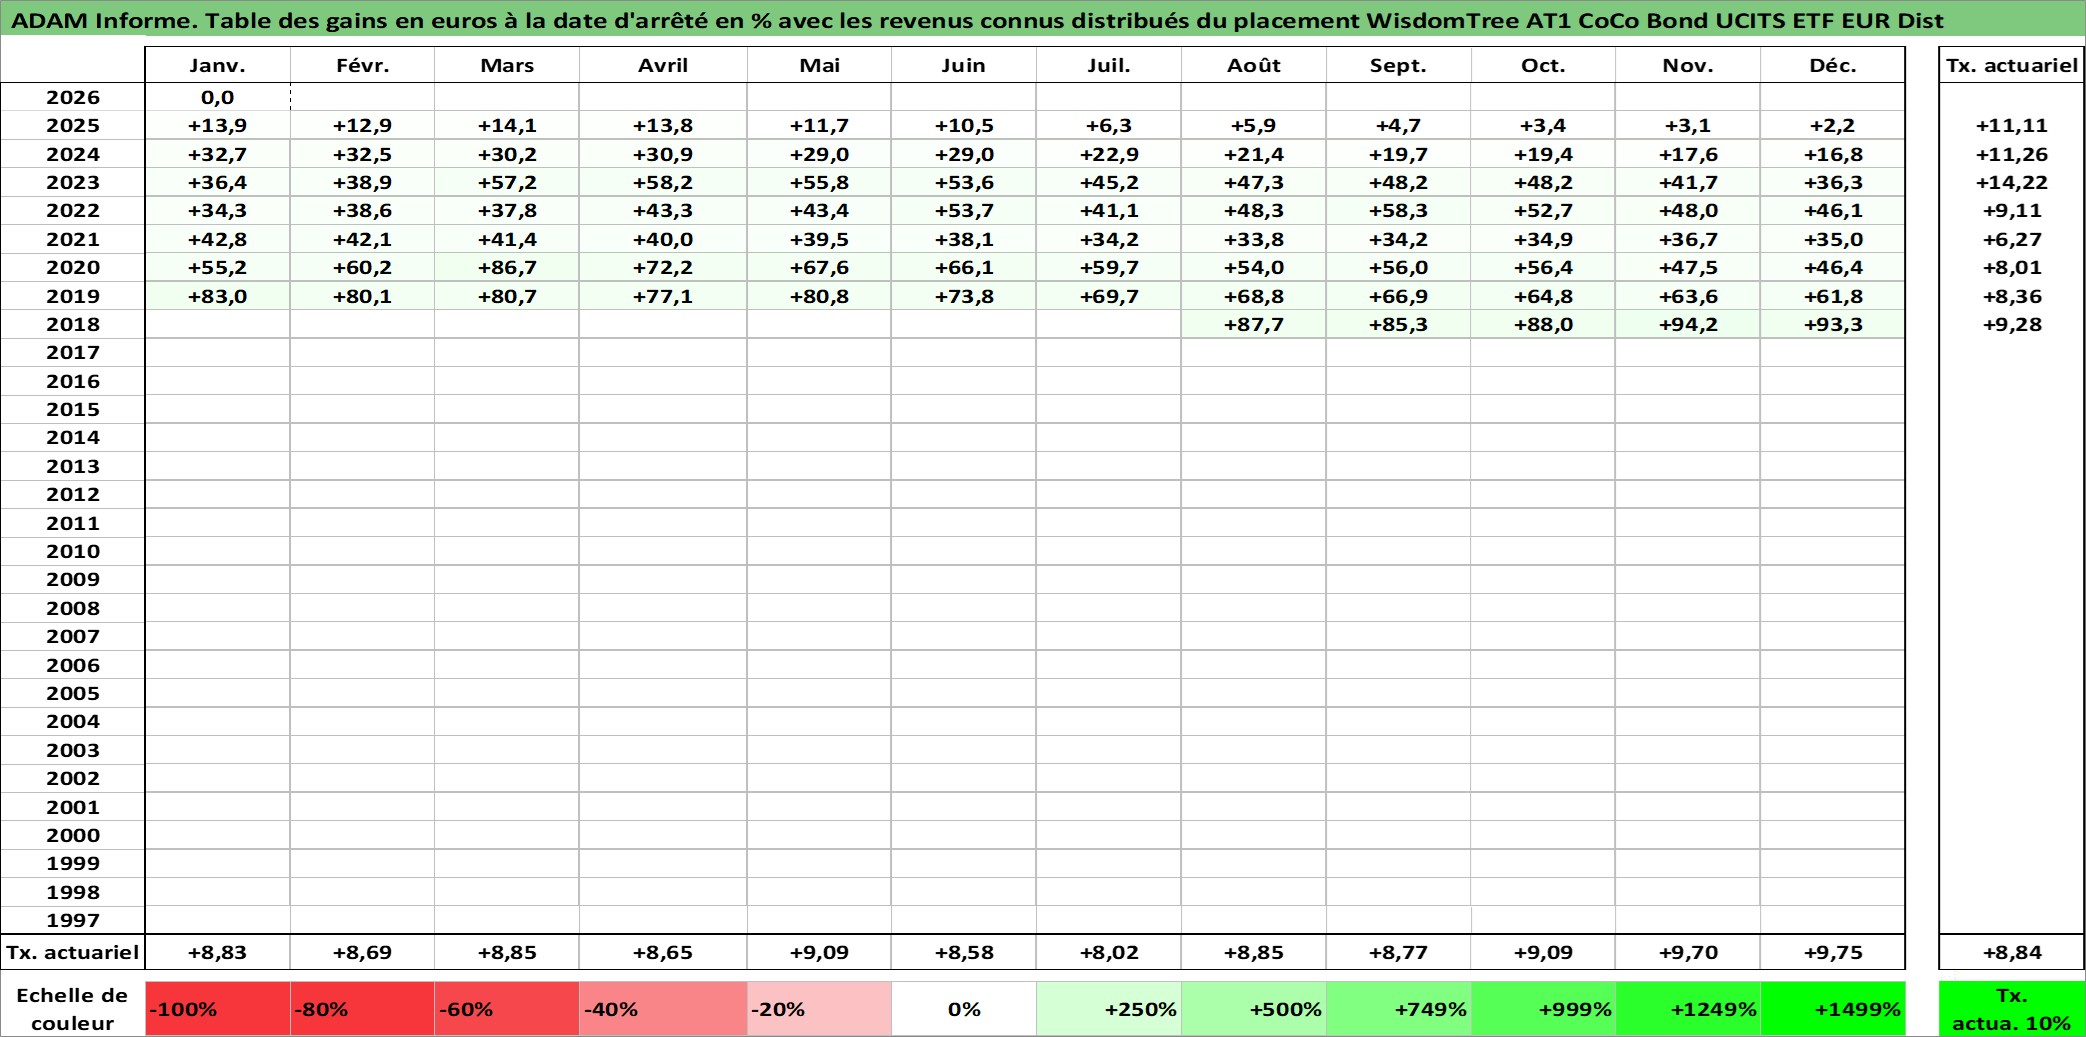Click the +14,22 actuarial rate for 2023

[x=2011, y=182]
